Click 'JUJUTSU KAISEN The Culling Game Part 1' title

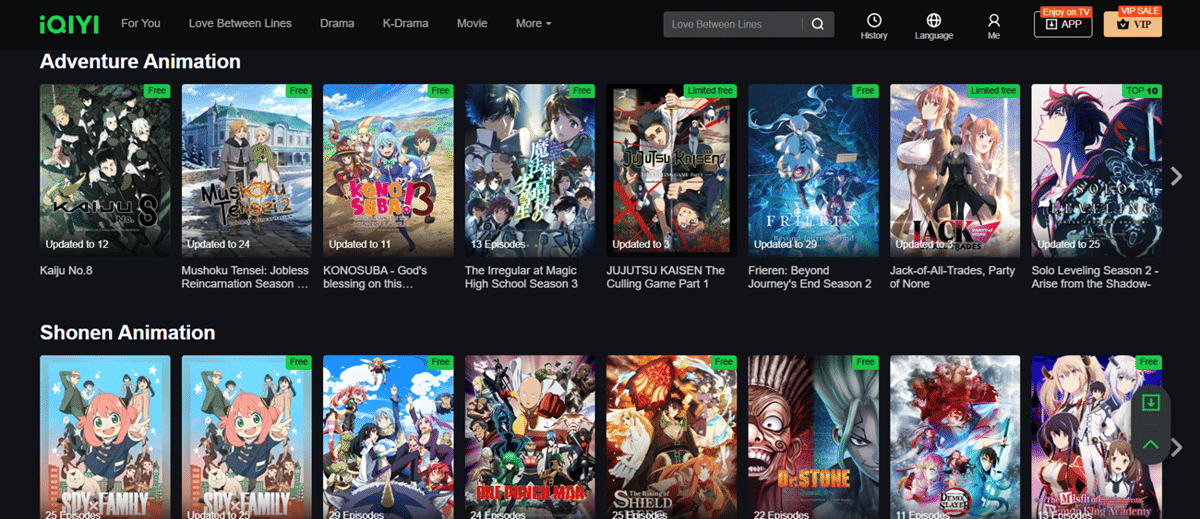pos(665,277)
